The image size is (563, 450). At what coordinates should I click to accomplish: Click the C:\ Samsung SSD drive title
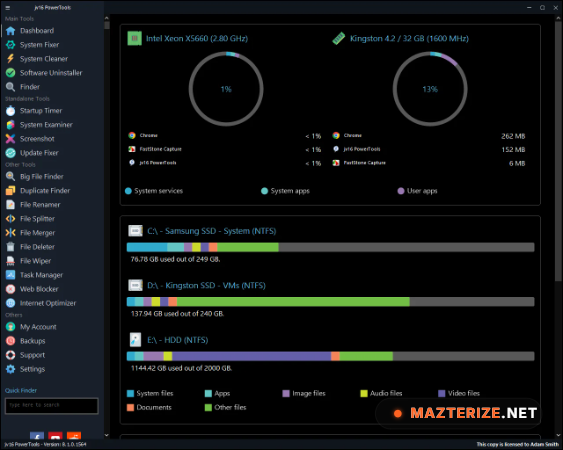coord(211,231)
